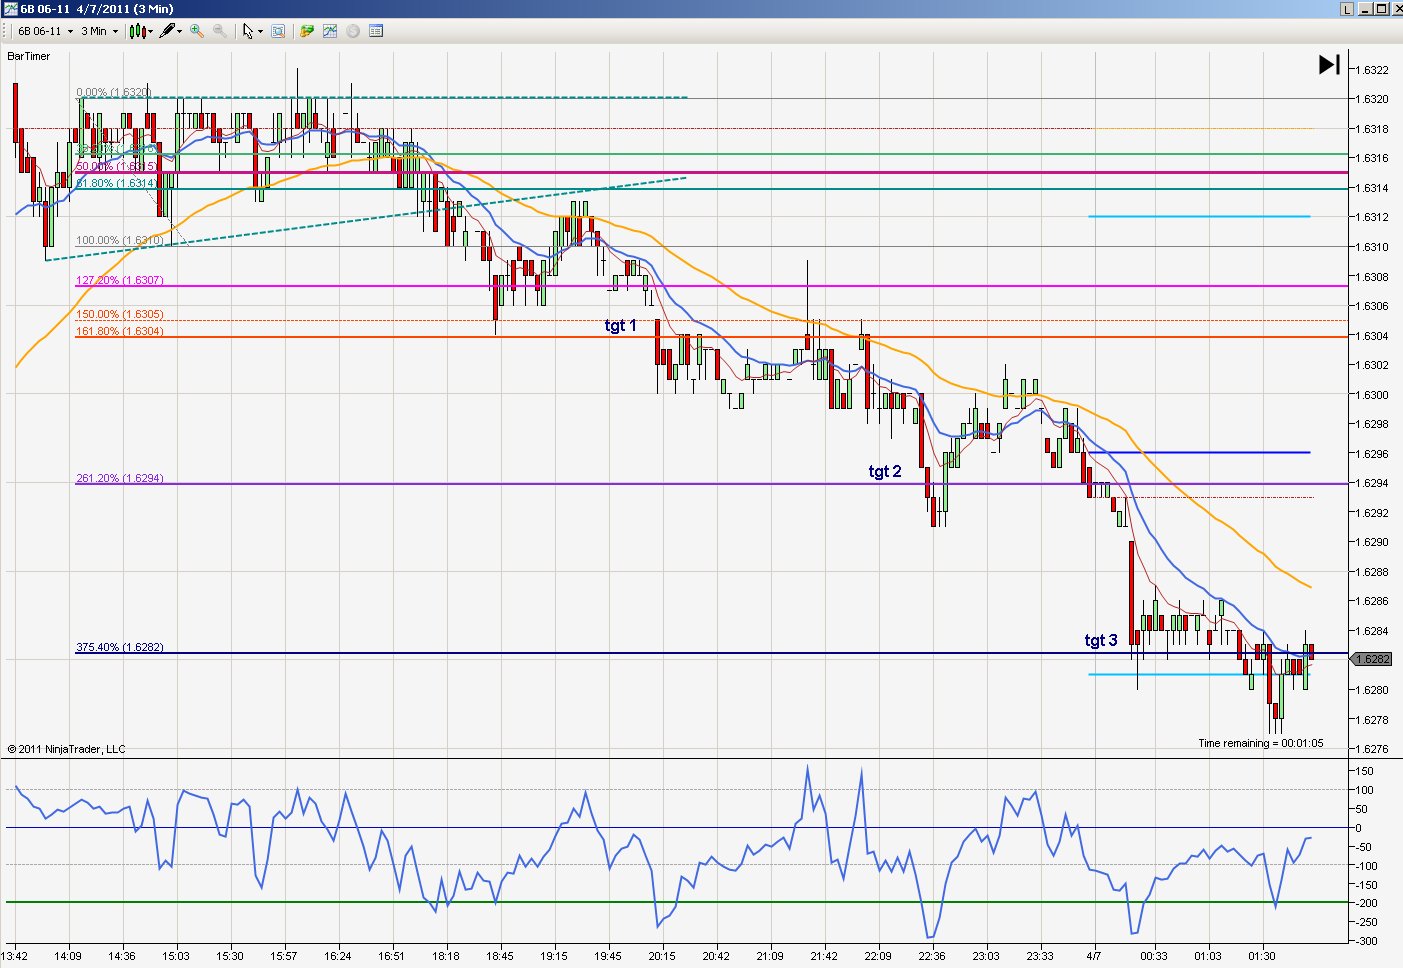Screen dimensions: 1403x968
Task: Click the 01:30 time axis label
Action: [x=1262, y=956]
